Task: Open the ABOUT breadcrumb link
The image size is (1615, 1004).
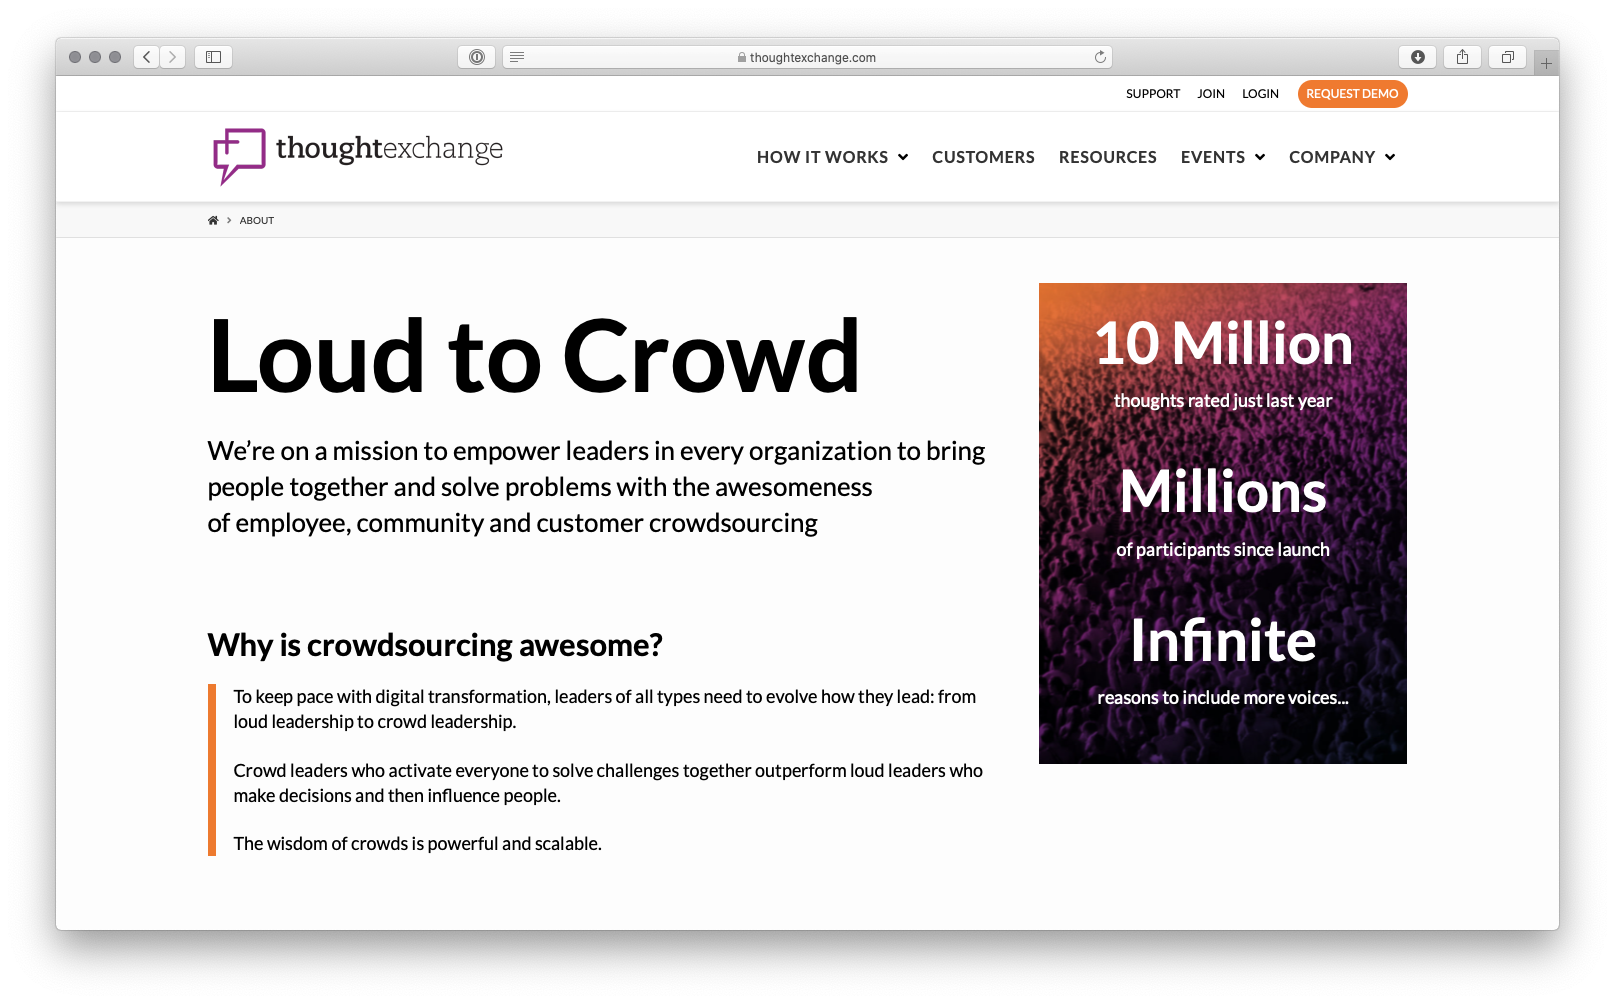Action: (257, 220)
